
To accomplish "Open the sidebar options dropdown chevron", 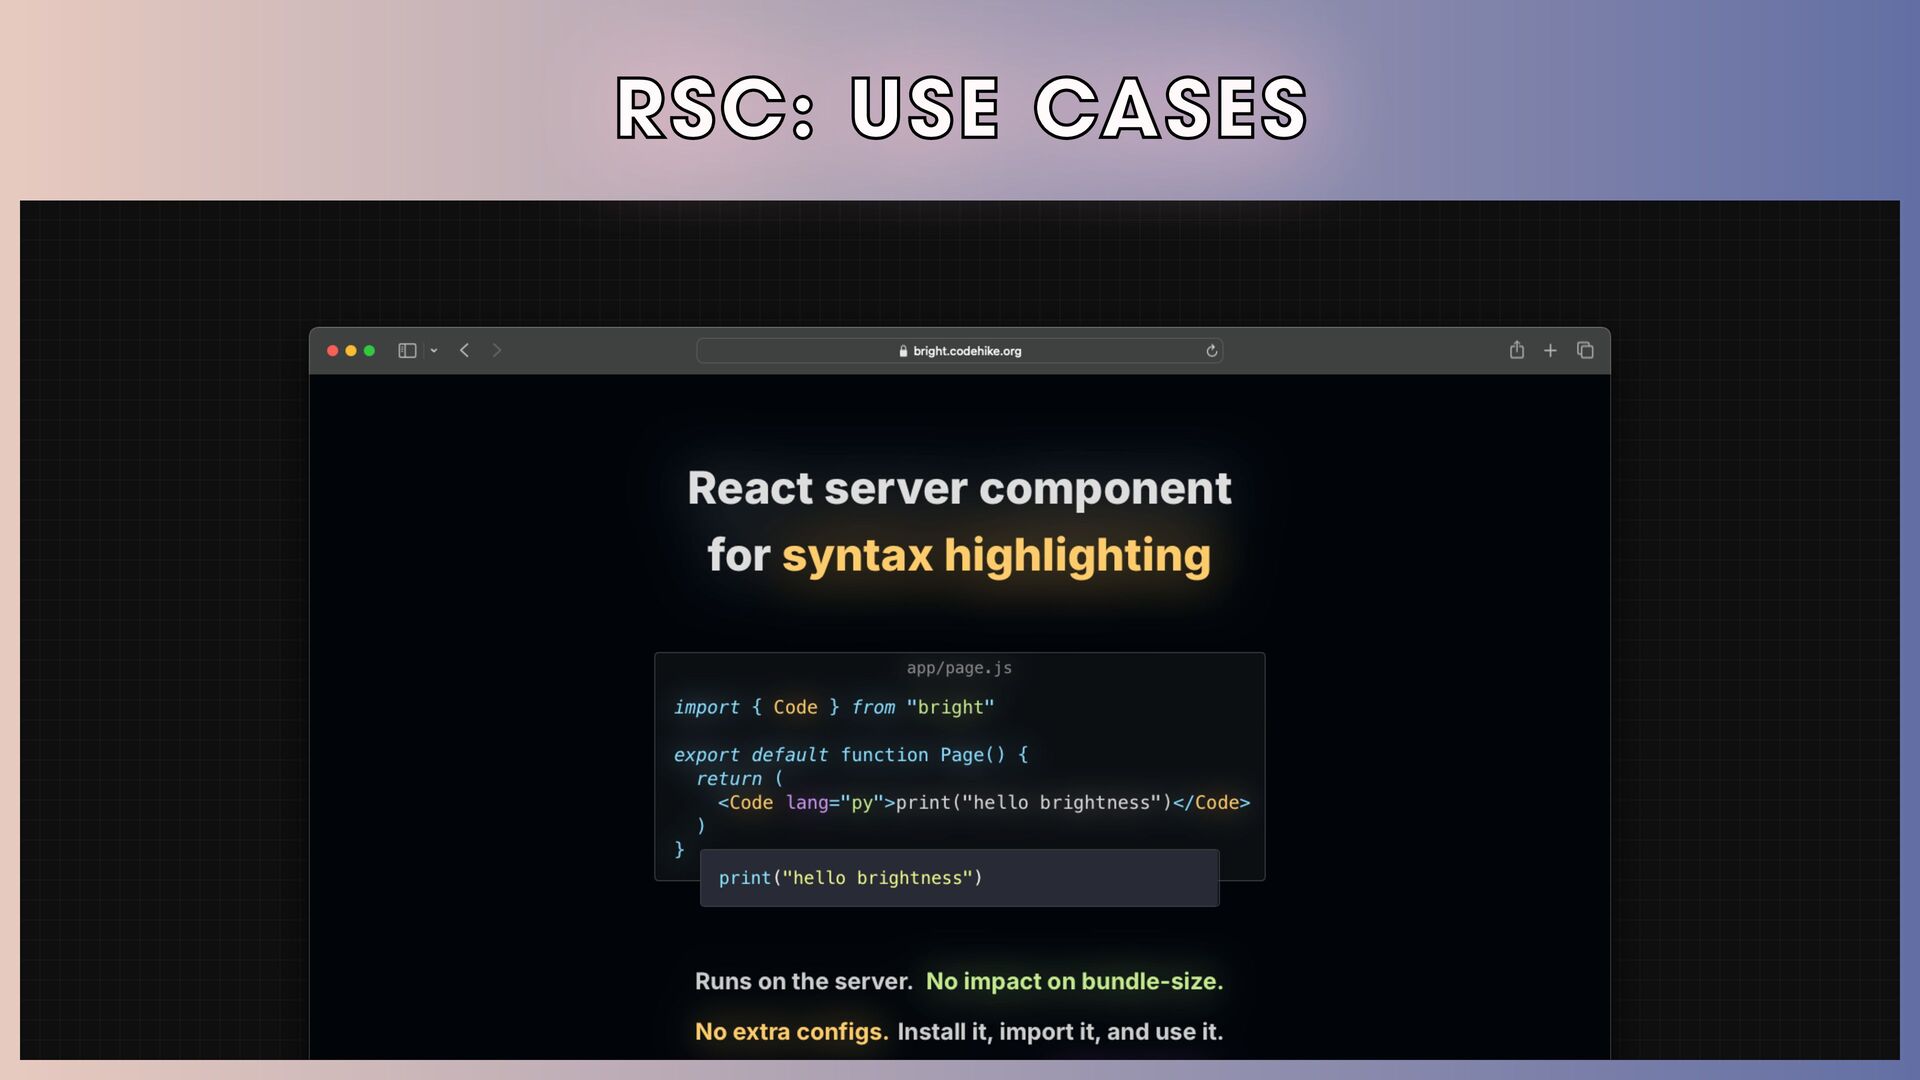I will [434, 351].
